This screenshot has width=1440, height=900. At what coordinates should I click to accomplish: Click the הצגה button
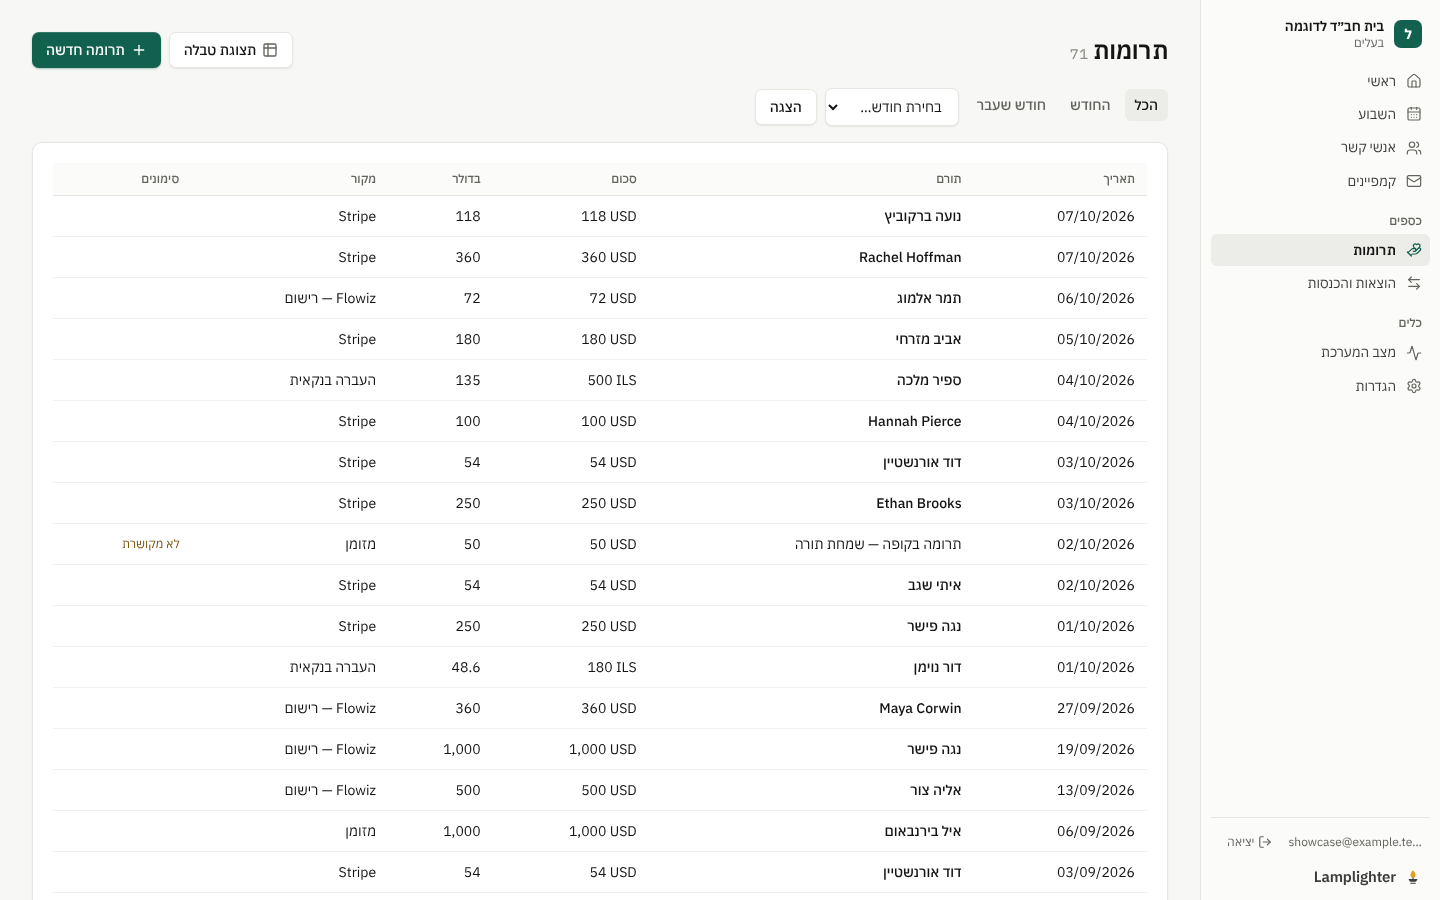click(x=786, y=107)
